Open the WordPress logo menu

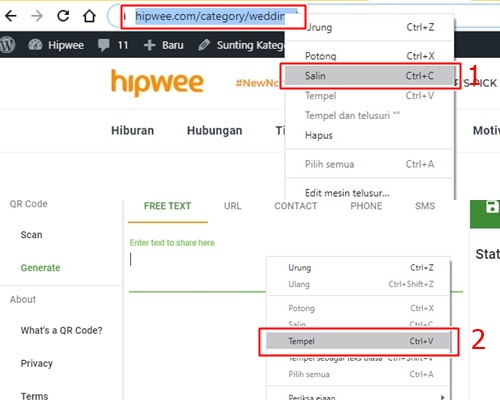tap(8, 45)
